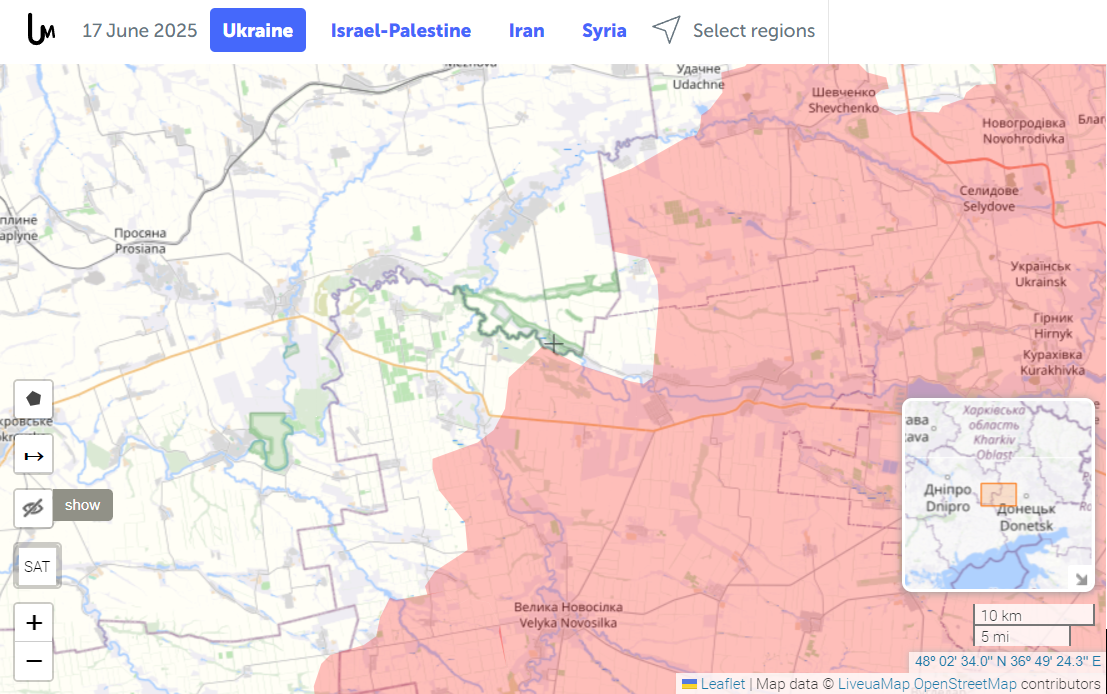The image size is (1107, 694).
Task: Click the navigation arrow icon for regions
Action: coord(666,30)
